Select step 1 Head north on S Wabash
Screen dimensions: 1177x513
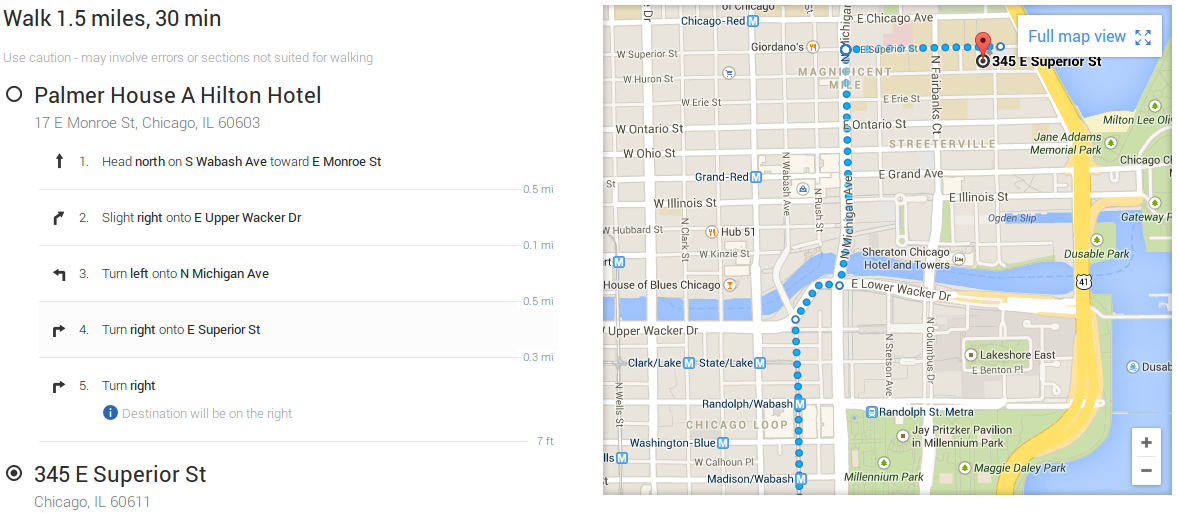pyautogui.click(x=241, y=162)
